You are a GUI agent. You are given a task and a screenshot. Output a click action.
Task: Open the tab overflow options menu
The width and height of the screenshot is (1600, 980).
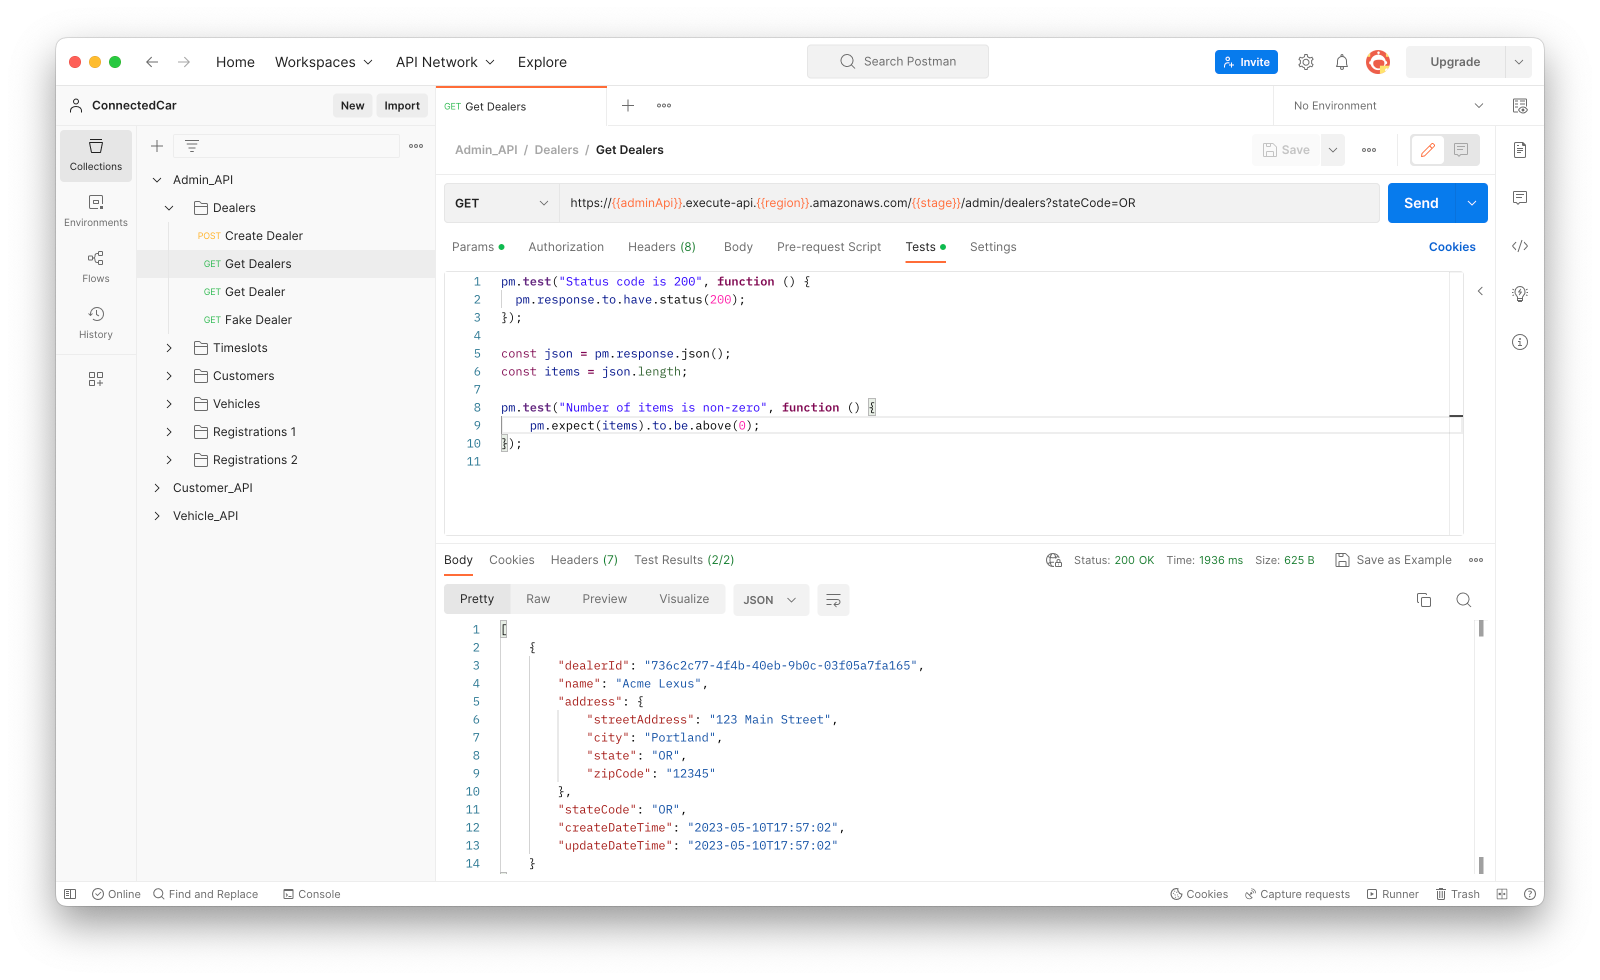tap(664, 106)
